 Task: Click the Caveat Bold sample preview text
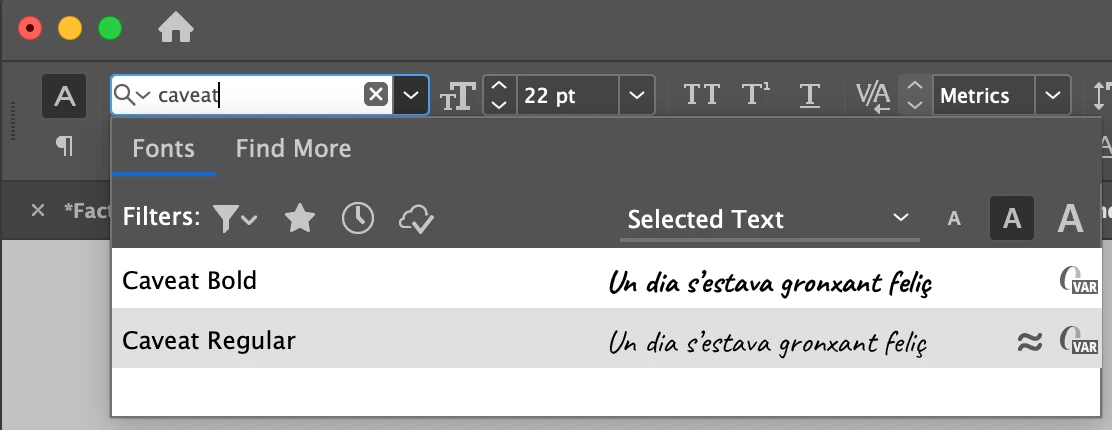pyautogui.click(x=770, y=284)
